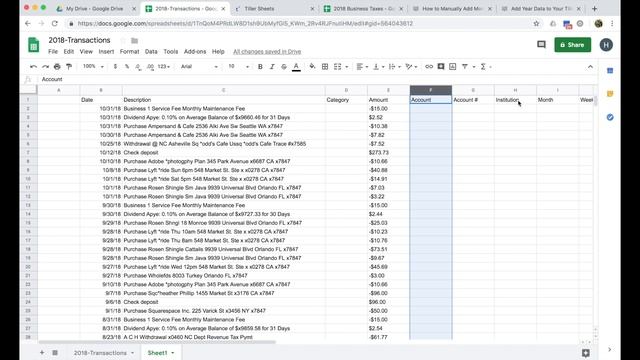The image size is (640, 360).
Task: Open the zoom level dropdown
Action: point(93,67)
